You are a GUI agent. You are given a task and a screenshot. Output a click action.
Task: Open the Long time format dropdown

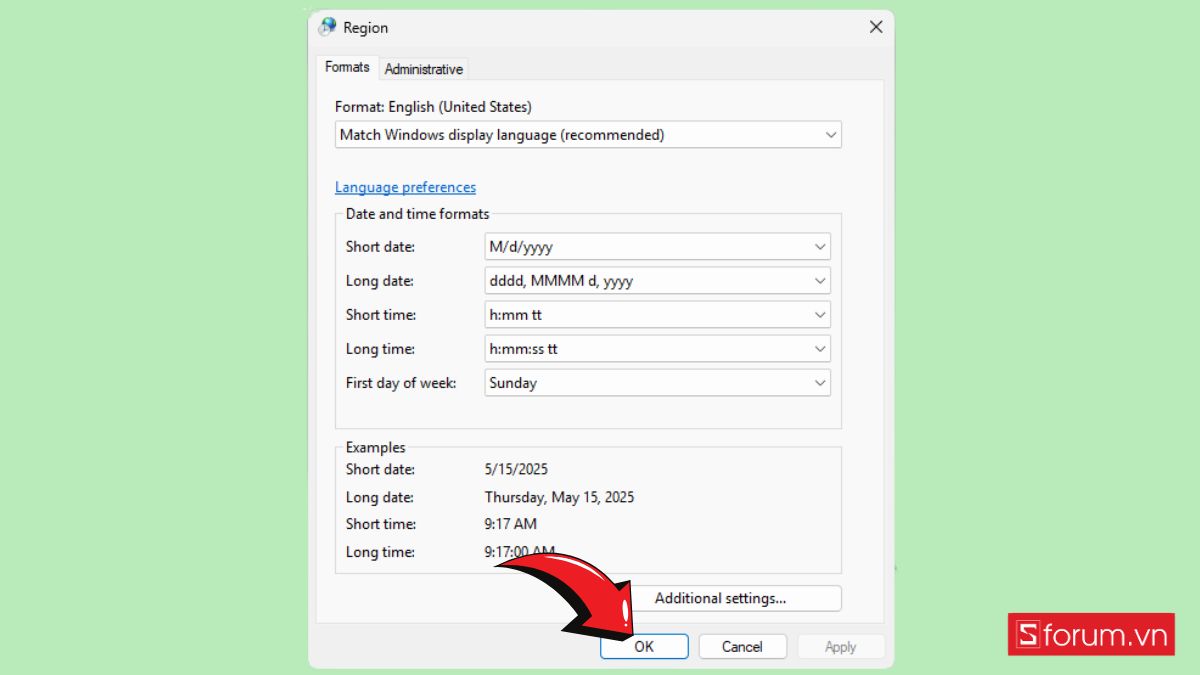[x=657, y=349]
